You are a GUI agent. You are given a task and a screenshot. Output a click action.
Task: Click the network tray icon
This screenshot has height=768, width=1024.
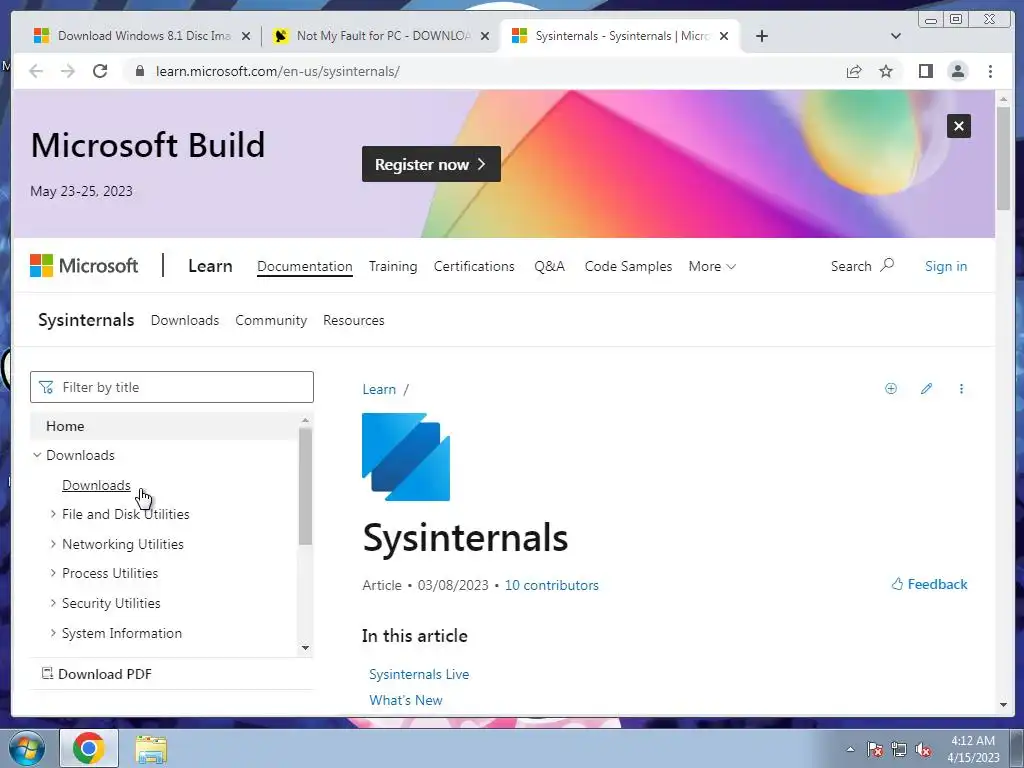(899, 749)
